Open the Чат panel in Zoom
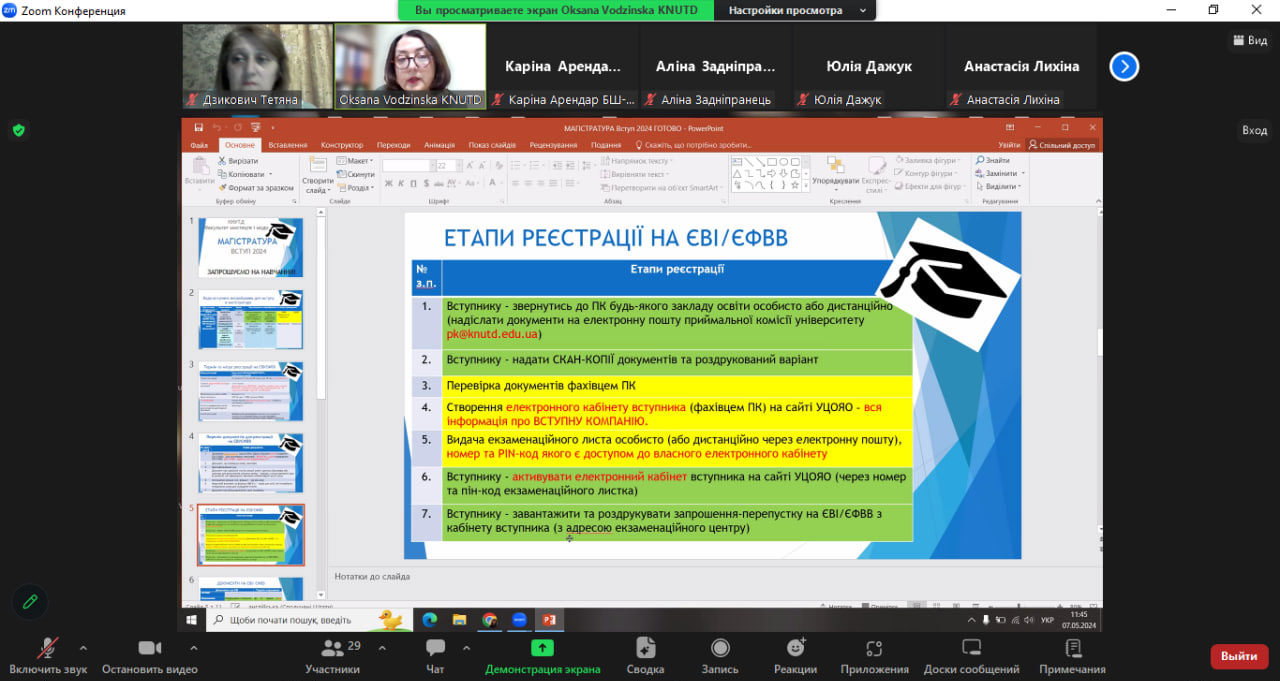Screen dimensions: 1280x681 coord(435,656)
